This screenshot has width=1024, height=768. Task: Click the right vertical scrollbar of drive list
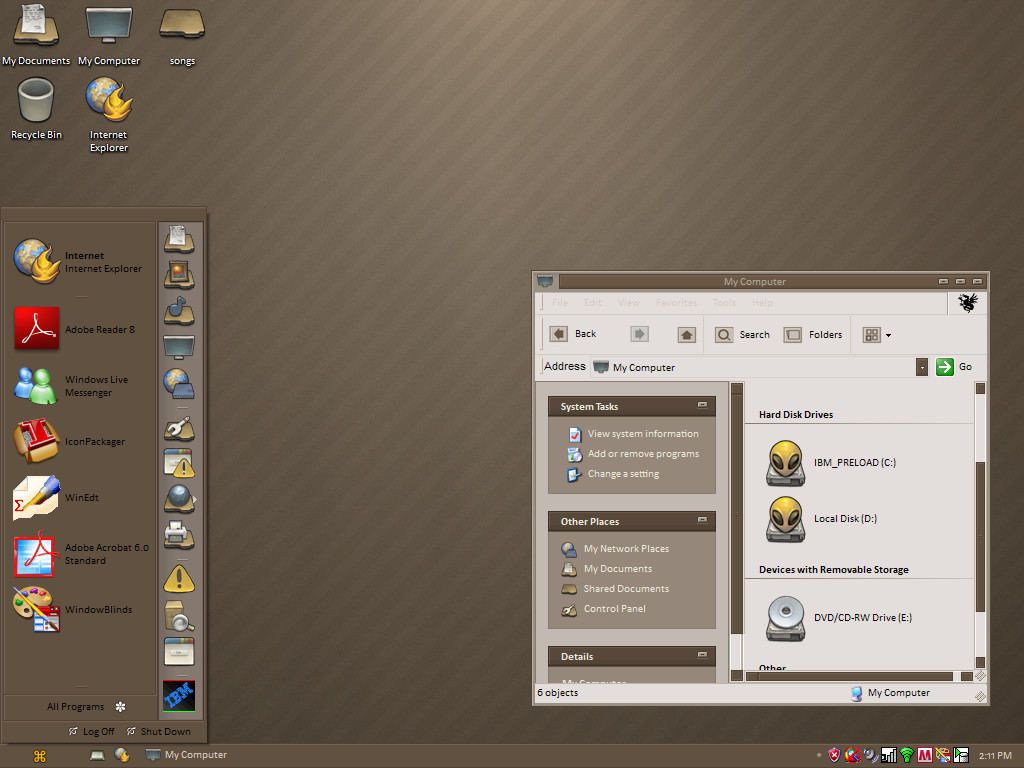(x=980, y=526)
